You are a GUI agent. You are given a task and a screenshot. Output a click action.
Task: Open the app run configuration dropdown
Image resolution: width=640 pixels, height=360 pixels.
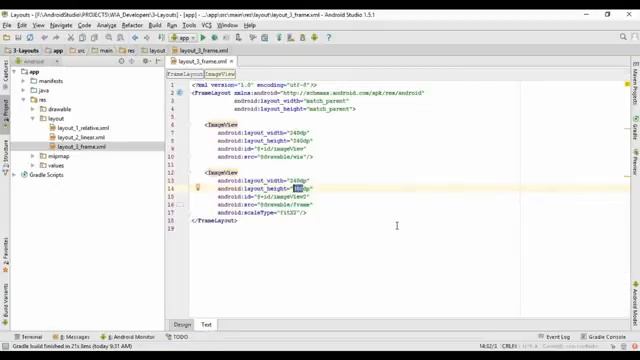point(183,38)
